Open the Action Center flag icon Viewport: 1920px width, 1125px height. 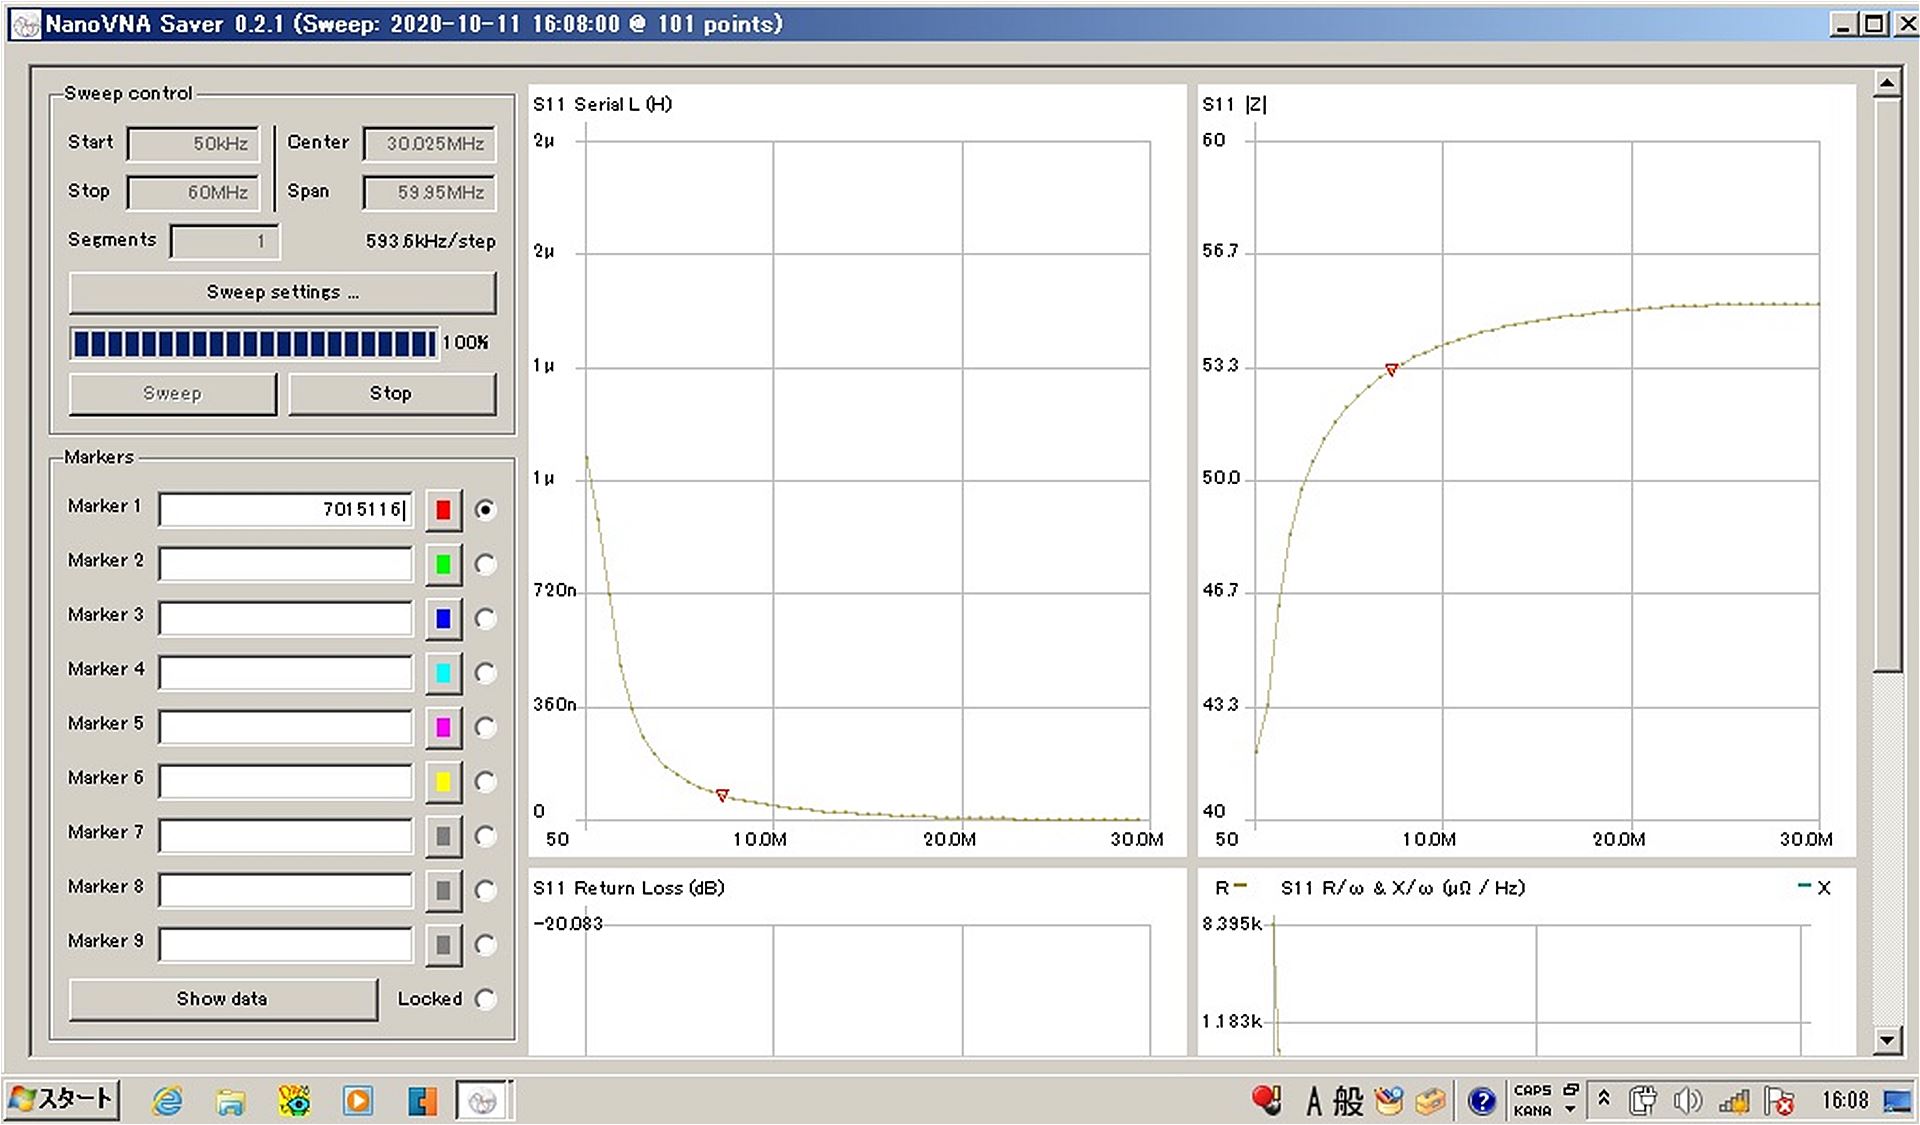tap(1779, 1101)
